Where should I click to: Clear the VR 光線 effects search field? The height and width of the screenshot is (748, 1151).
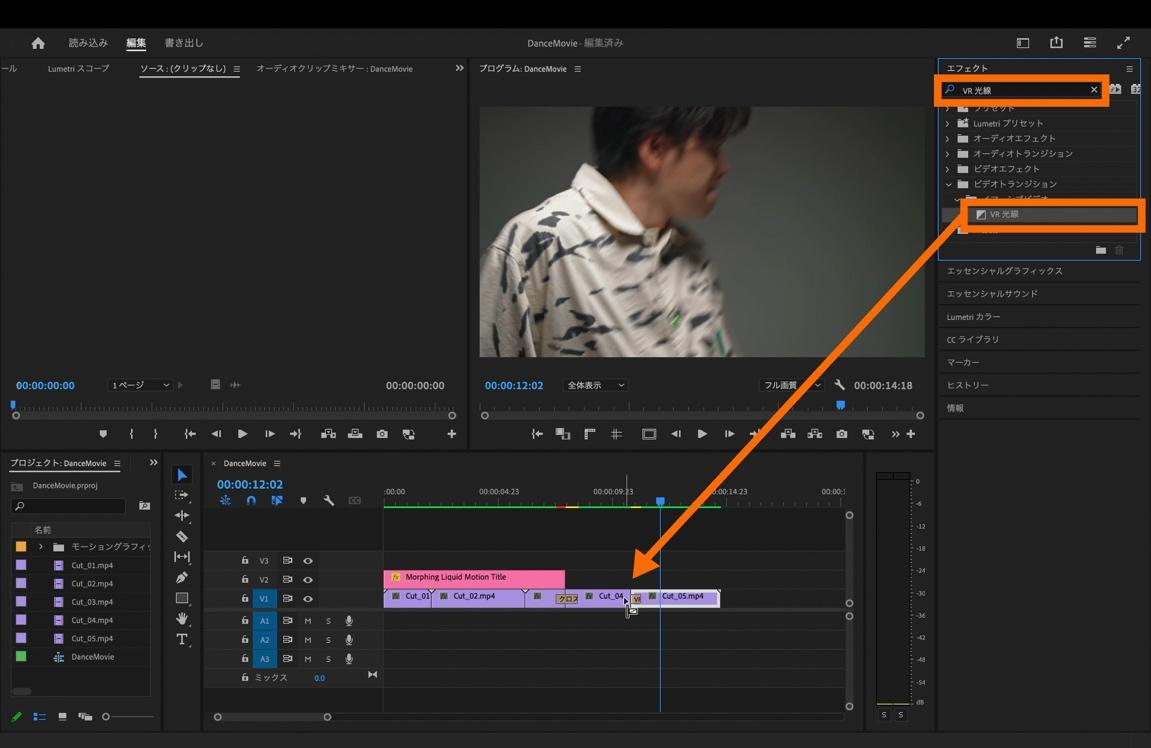(1094, 90)
